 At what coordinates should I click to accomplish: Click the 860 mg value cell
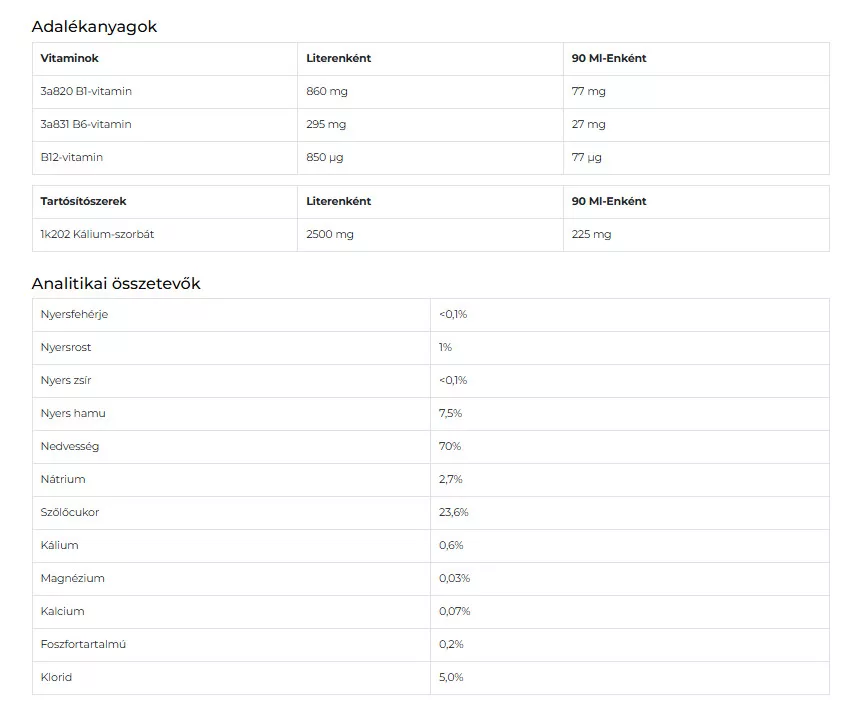coord(327,91)
